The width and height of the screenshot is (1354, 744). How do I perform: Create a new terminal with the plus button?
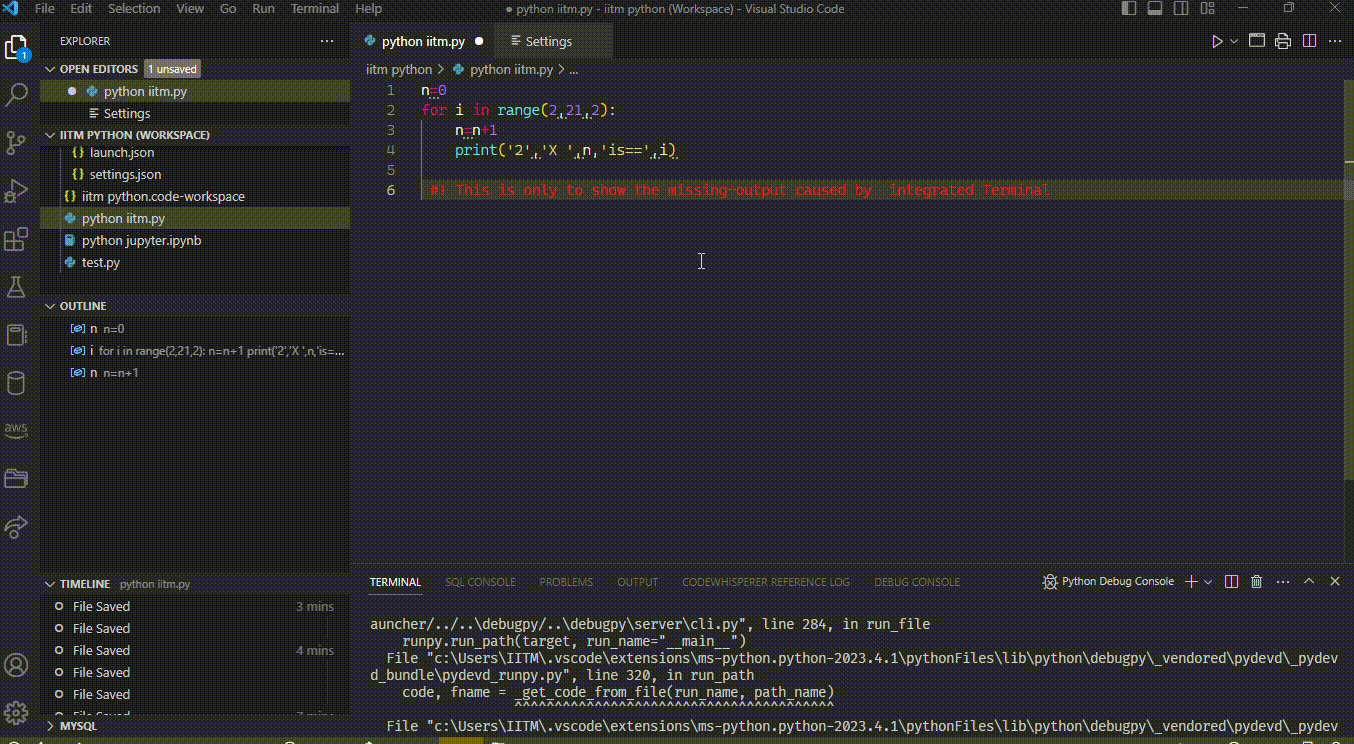[1190, 581]
